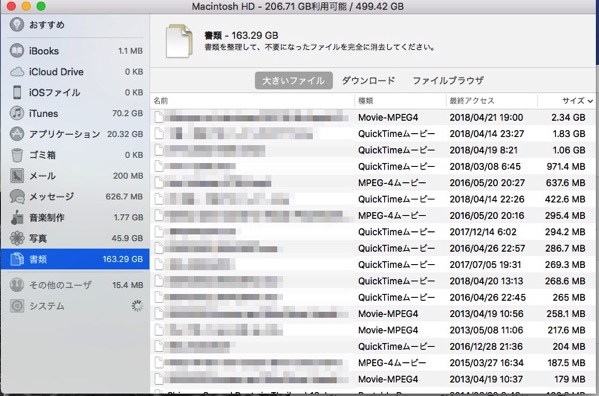Minimize the window with yellow button
The image size is (599, 396).
point(26,6)
